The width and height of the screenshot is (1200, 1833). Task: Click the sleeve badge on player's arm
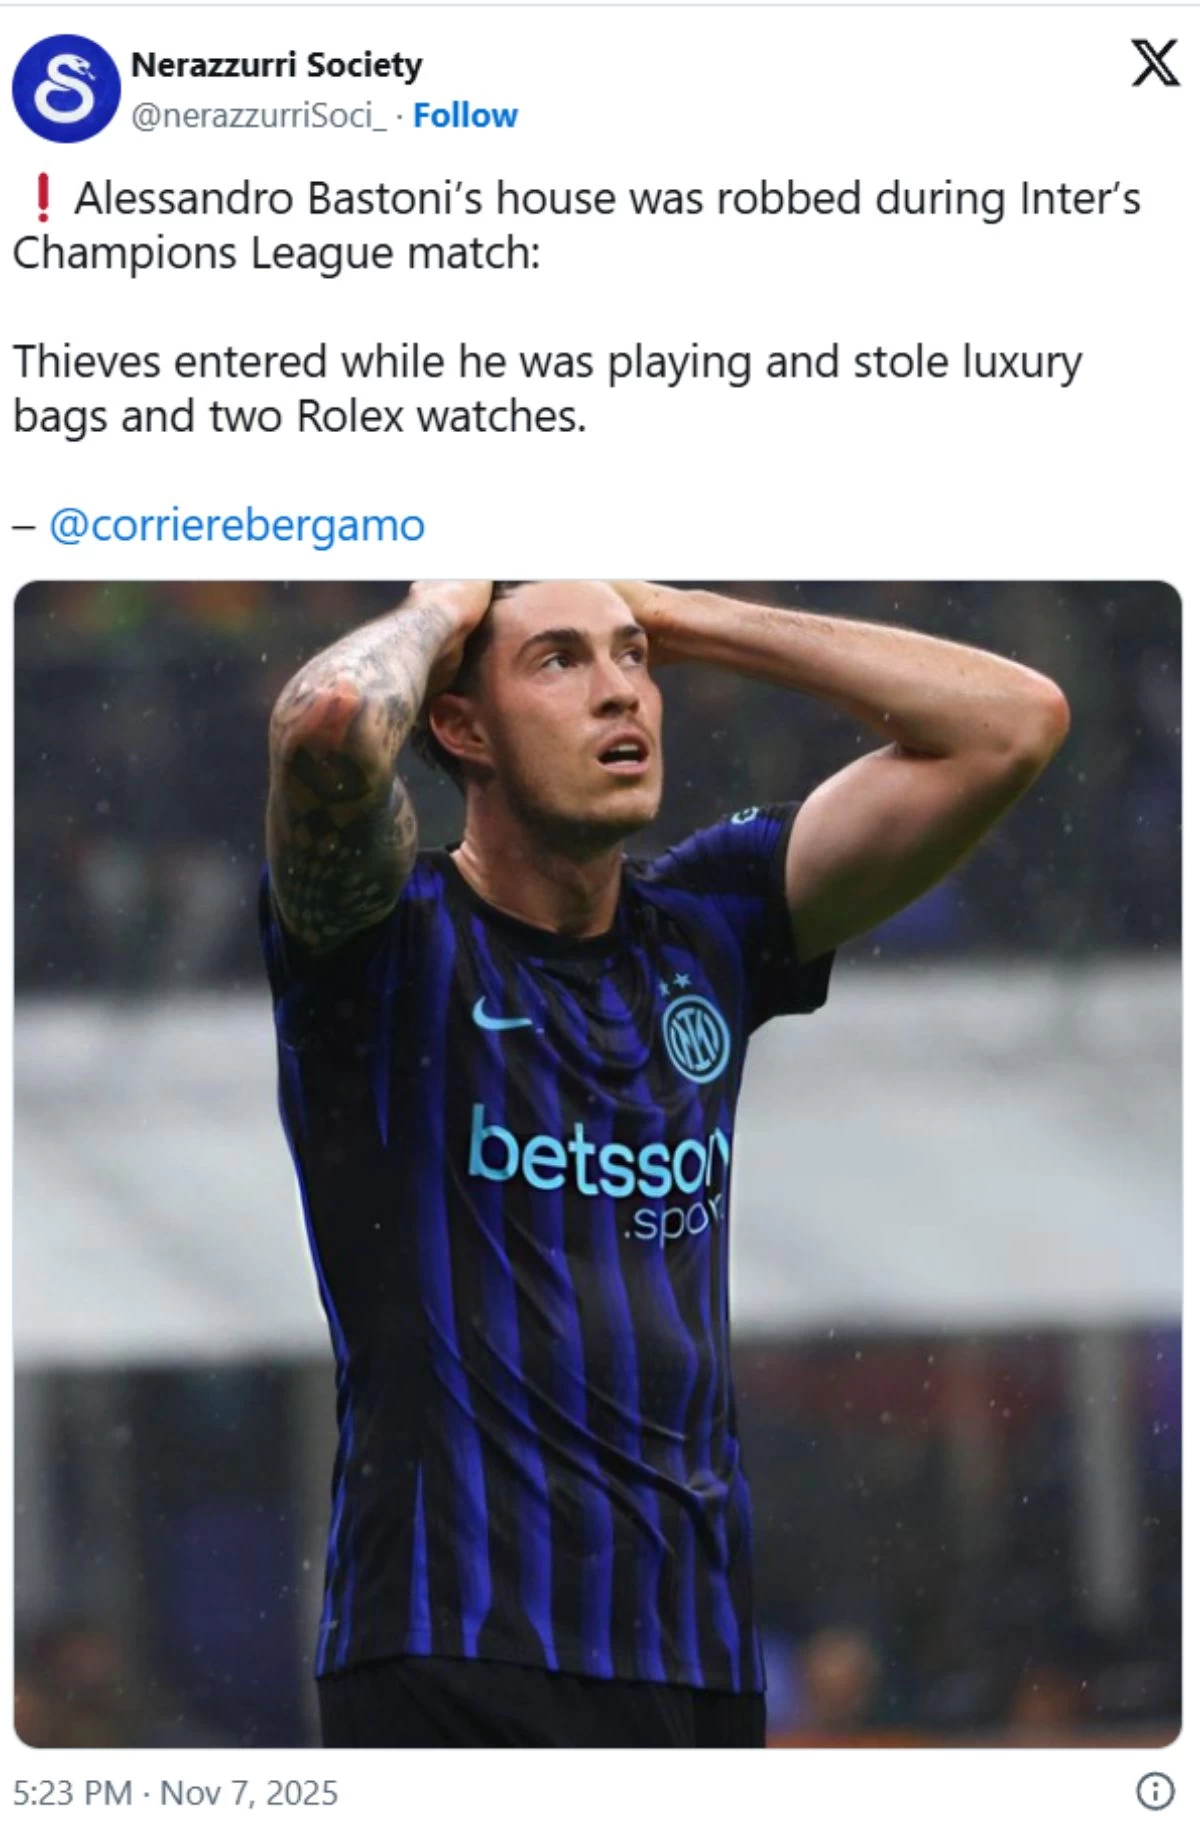[746, 815]
